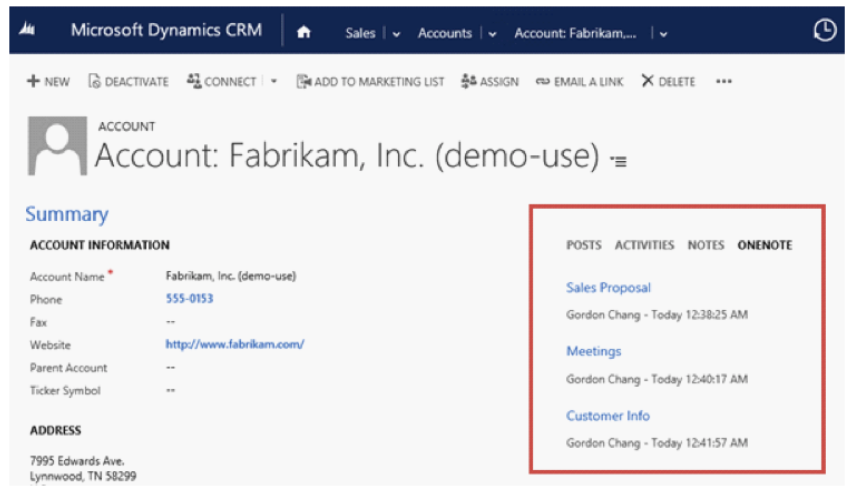The width and height of the screenshot is (854, 496).
Task: Click the ADDRESS heading
Action: point(56,430)
